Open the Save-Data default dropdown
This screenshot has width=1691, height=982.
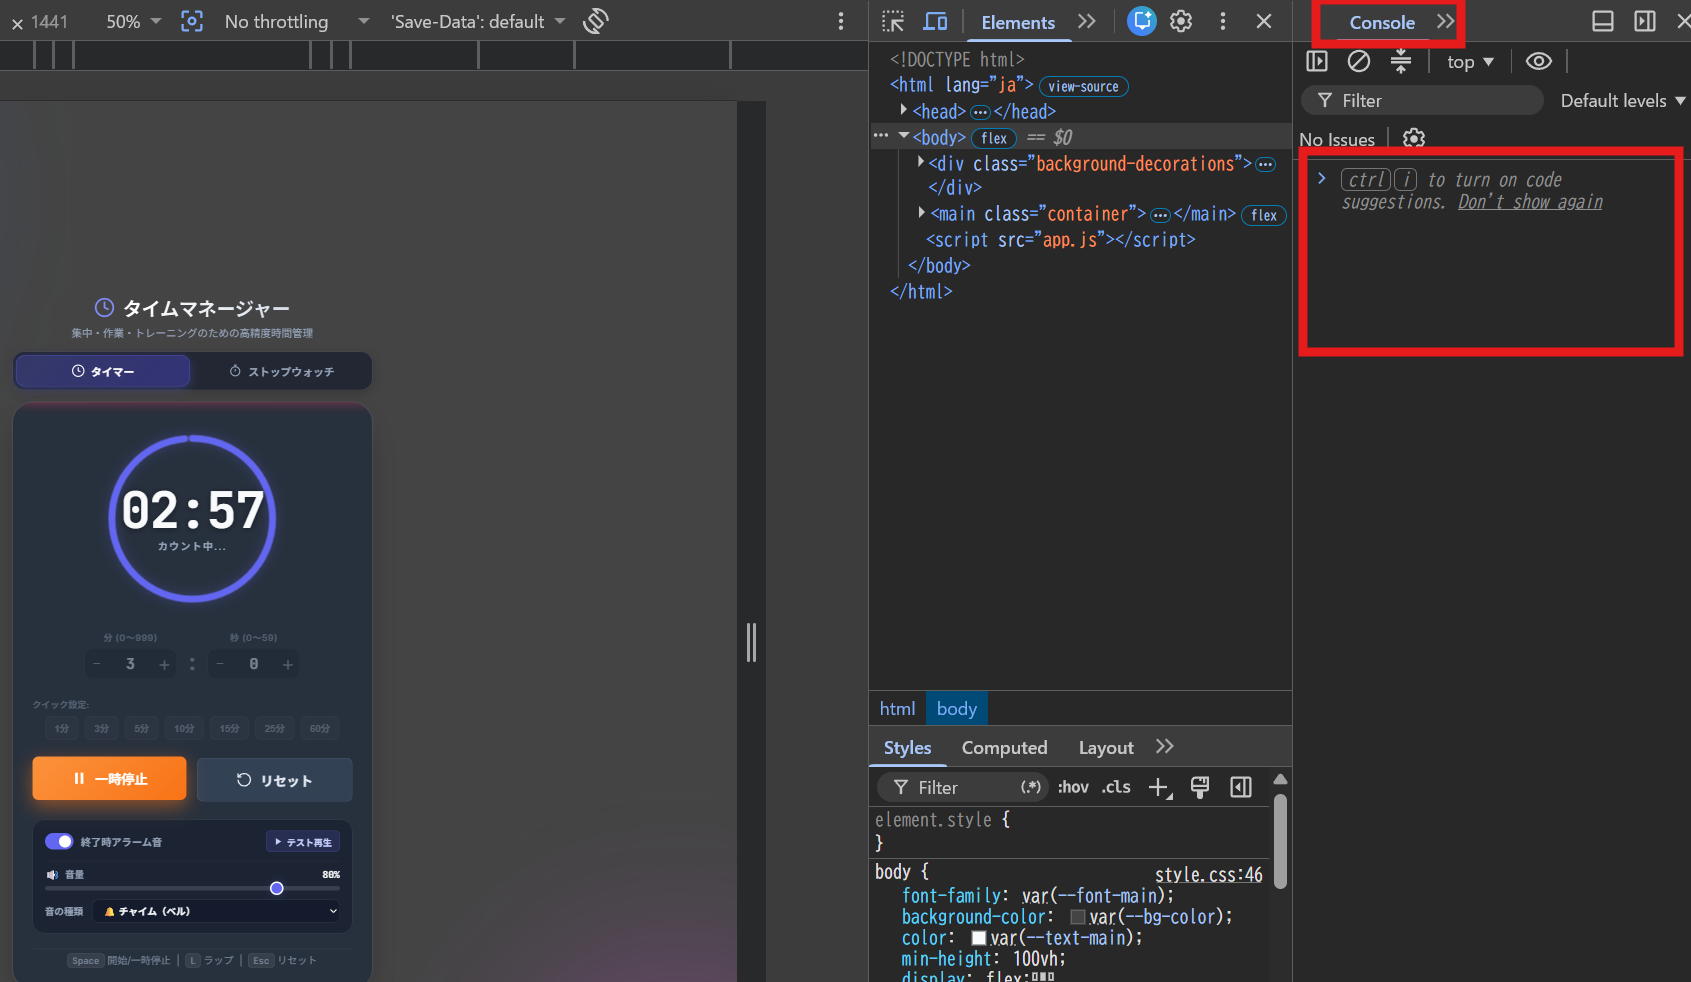pos(478,21)
